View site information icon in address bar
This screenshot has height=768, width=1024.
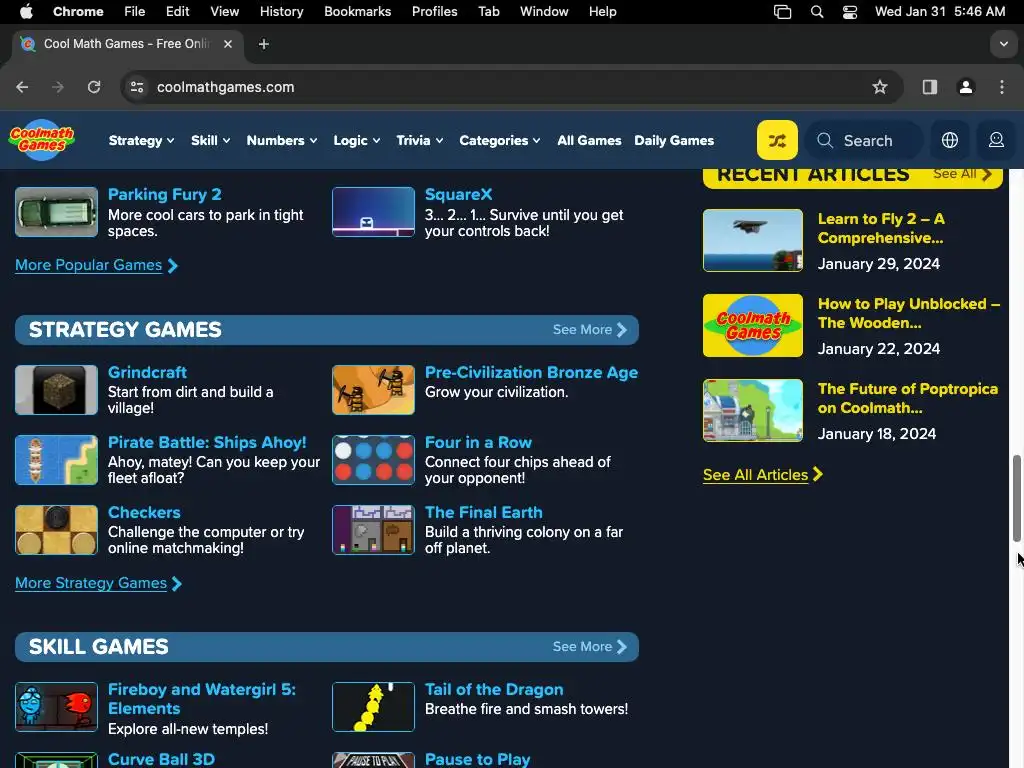pyautogui.click(x=136, y=87)
